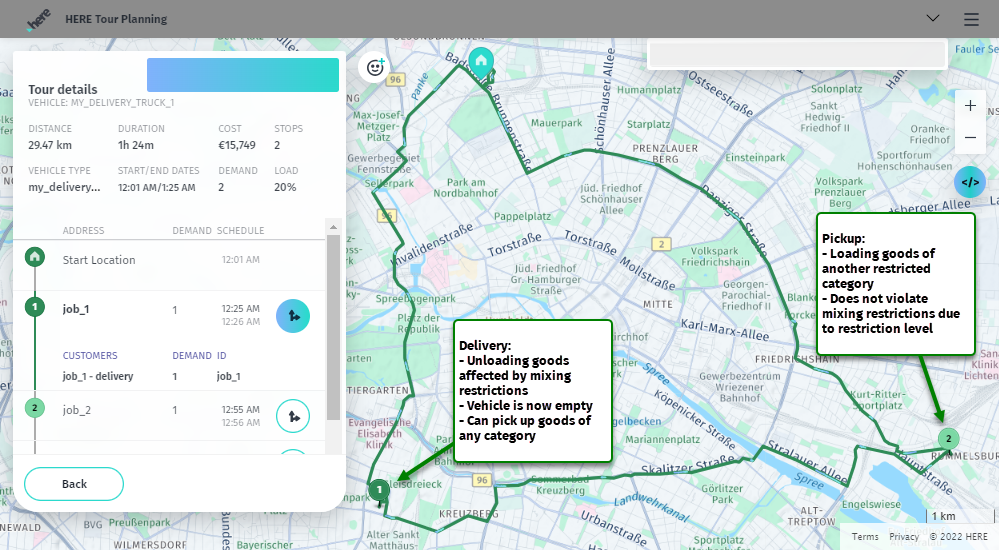Click the cost value €15,749

point(237,145)
